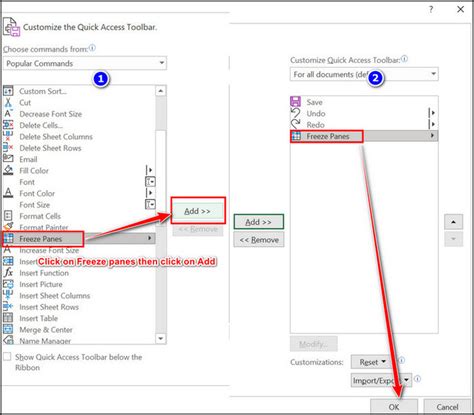Select the Custom Sort icon

tap(8, 91)
